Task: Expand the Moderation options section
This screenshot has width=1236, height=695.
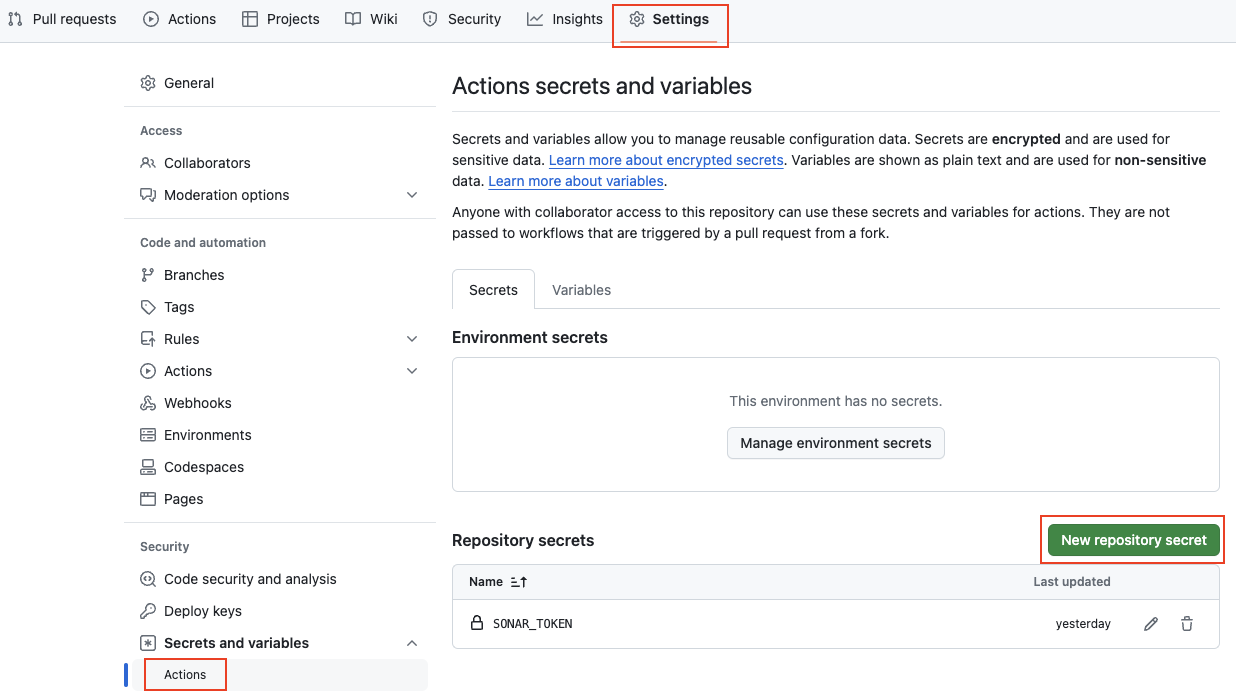Action: [412, 195]
